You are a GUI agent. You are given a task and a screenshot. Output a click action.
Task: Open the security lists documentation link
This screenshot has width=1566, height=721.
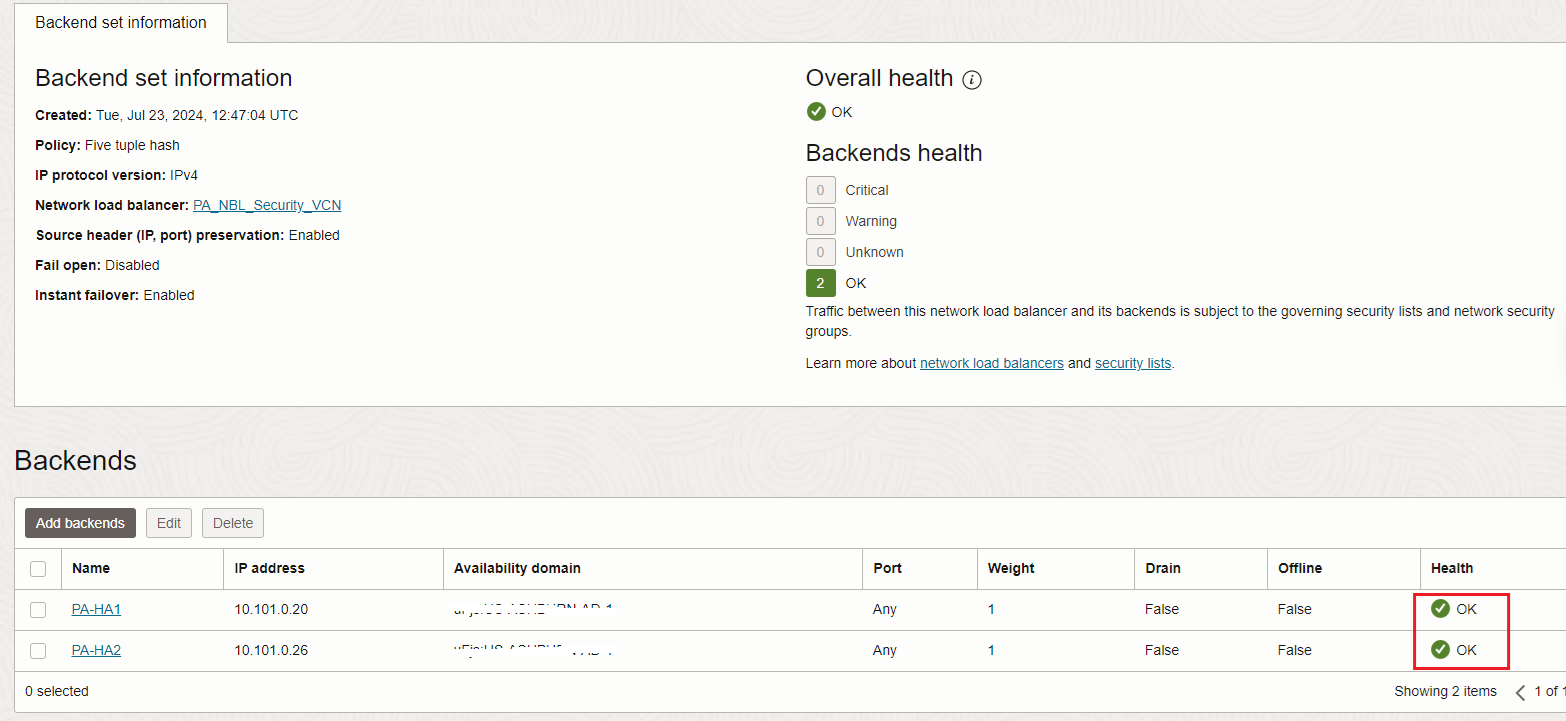tap(1132, 363)
